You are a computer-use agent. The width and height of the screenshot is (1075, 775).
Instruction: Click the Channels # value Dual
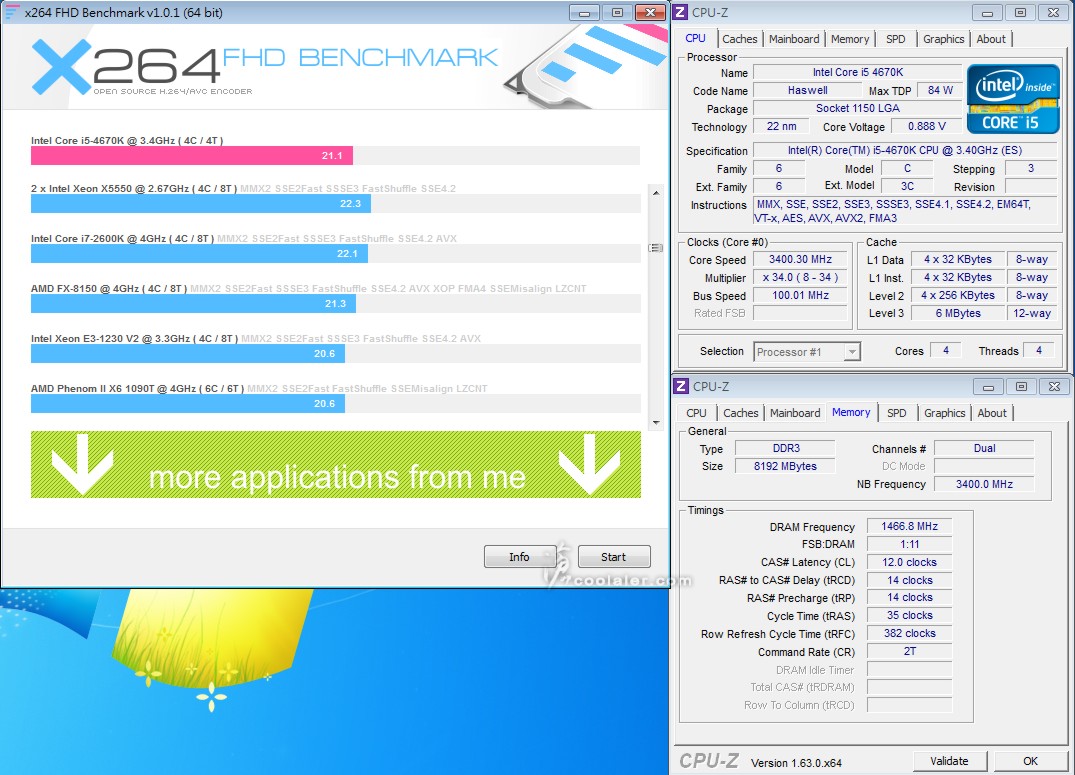coord(984,449)
